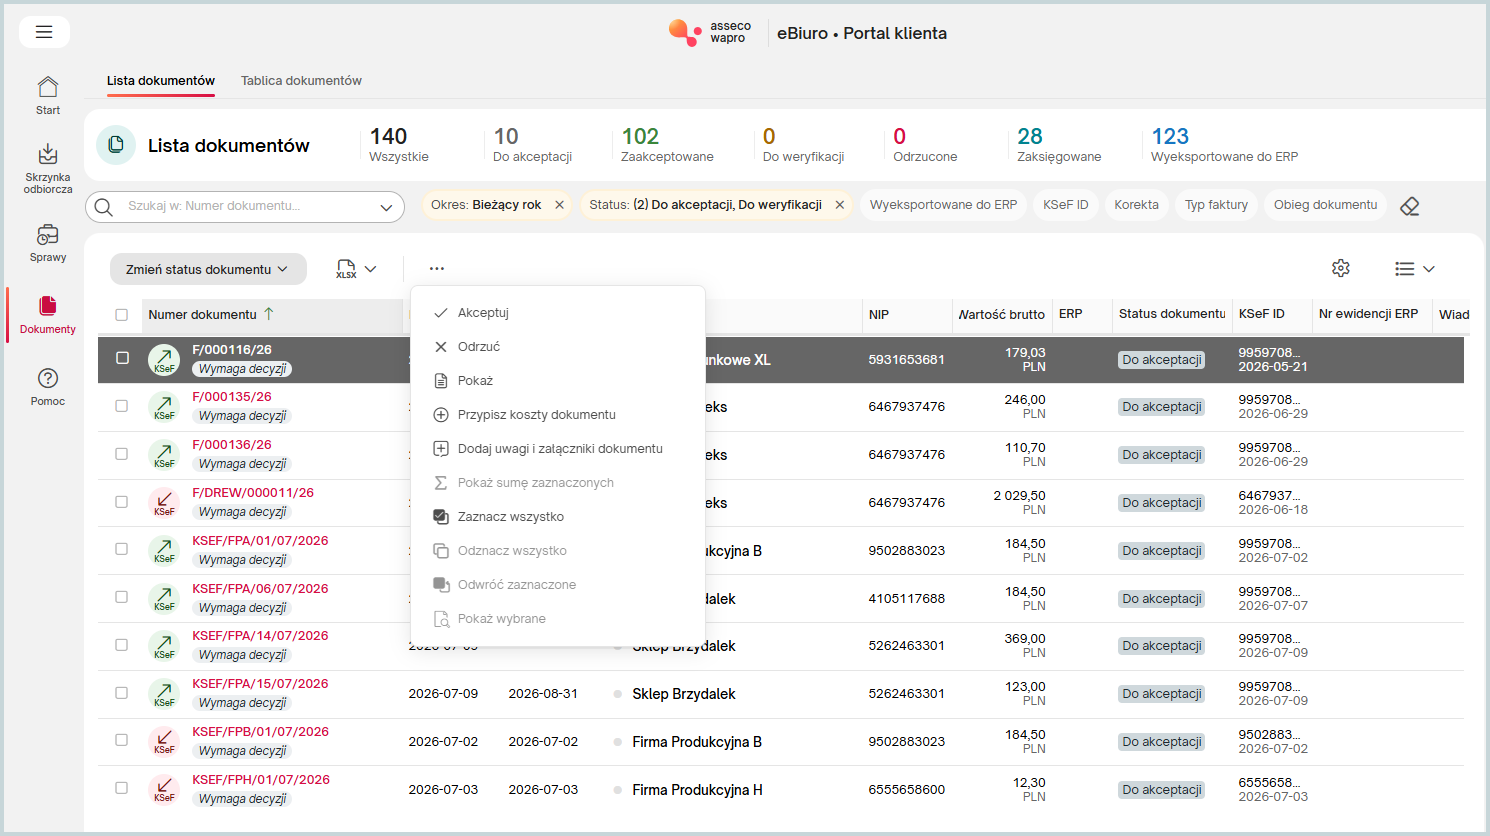Viewport: 1490px width, 836px height.
Task: Click the Lista dokumentów header icon
Action: coord(116,145)
